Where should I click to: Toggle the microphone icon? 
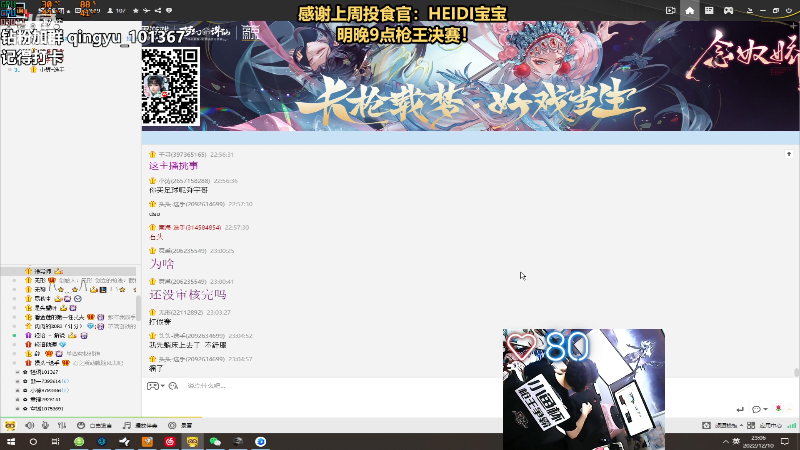point(45,426)
